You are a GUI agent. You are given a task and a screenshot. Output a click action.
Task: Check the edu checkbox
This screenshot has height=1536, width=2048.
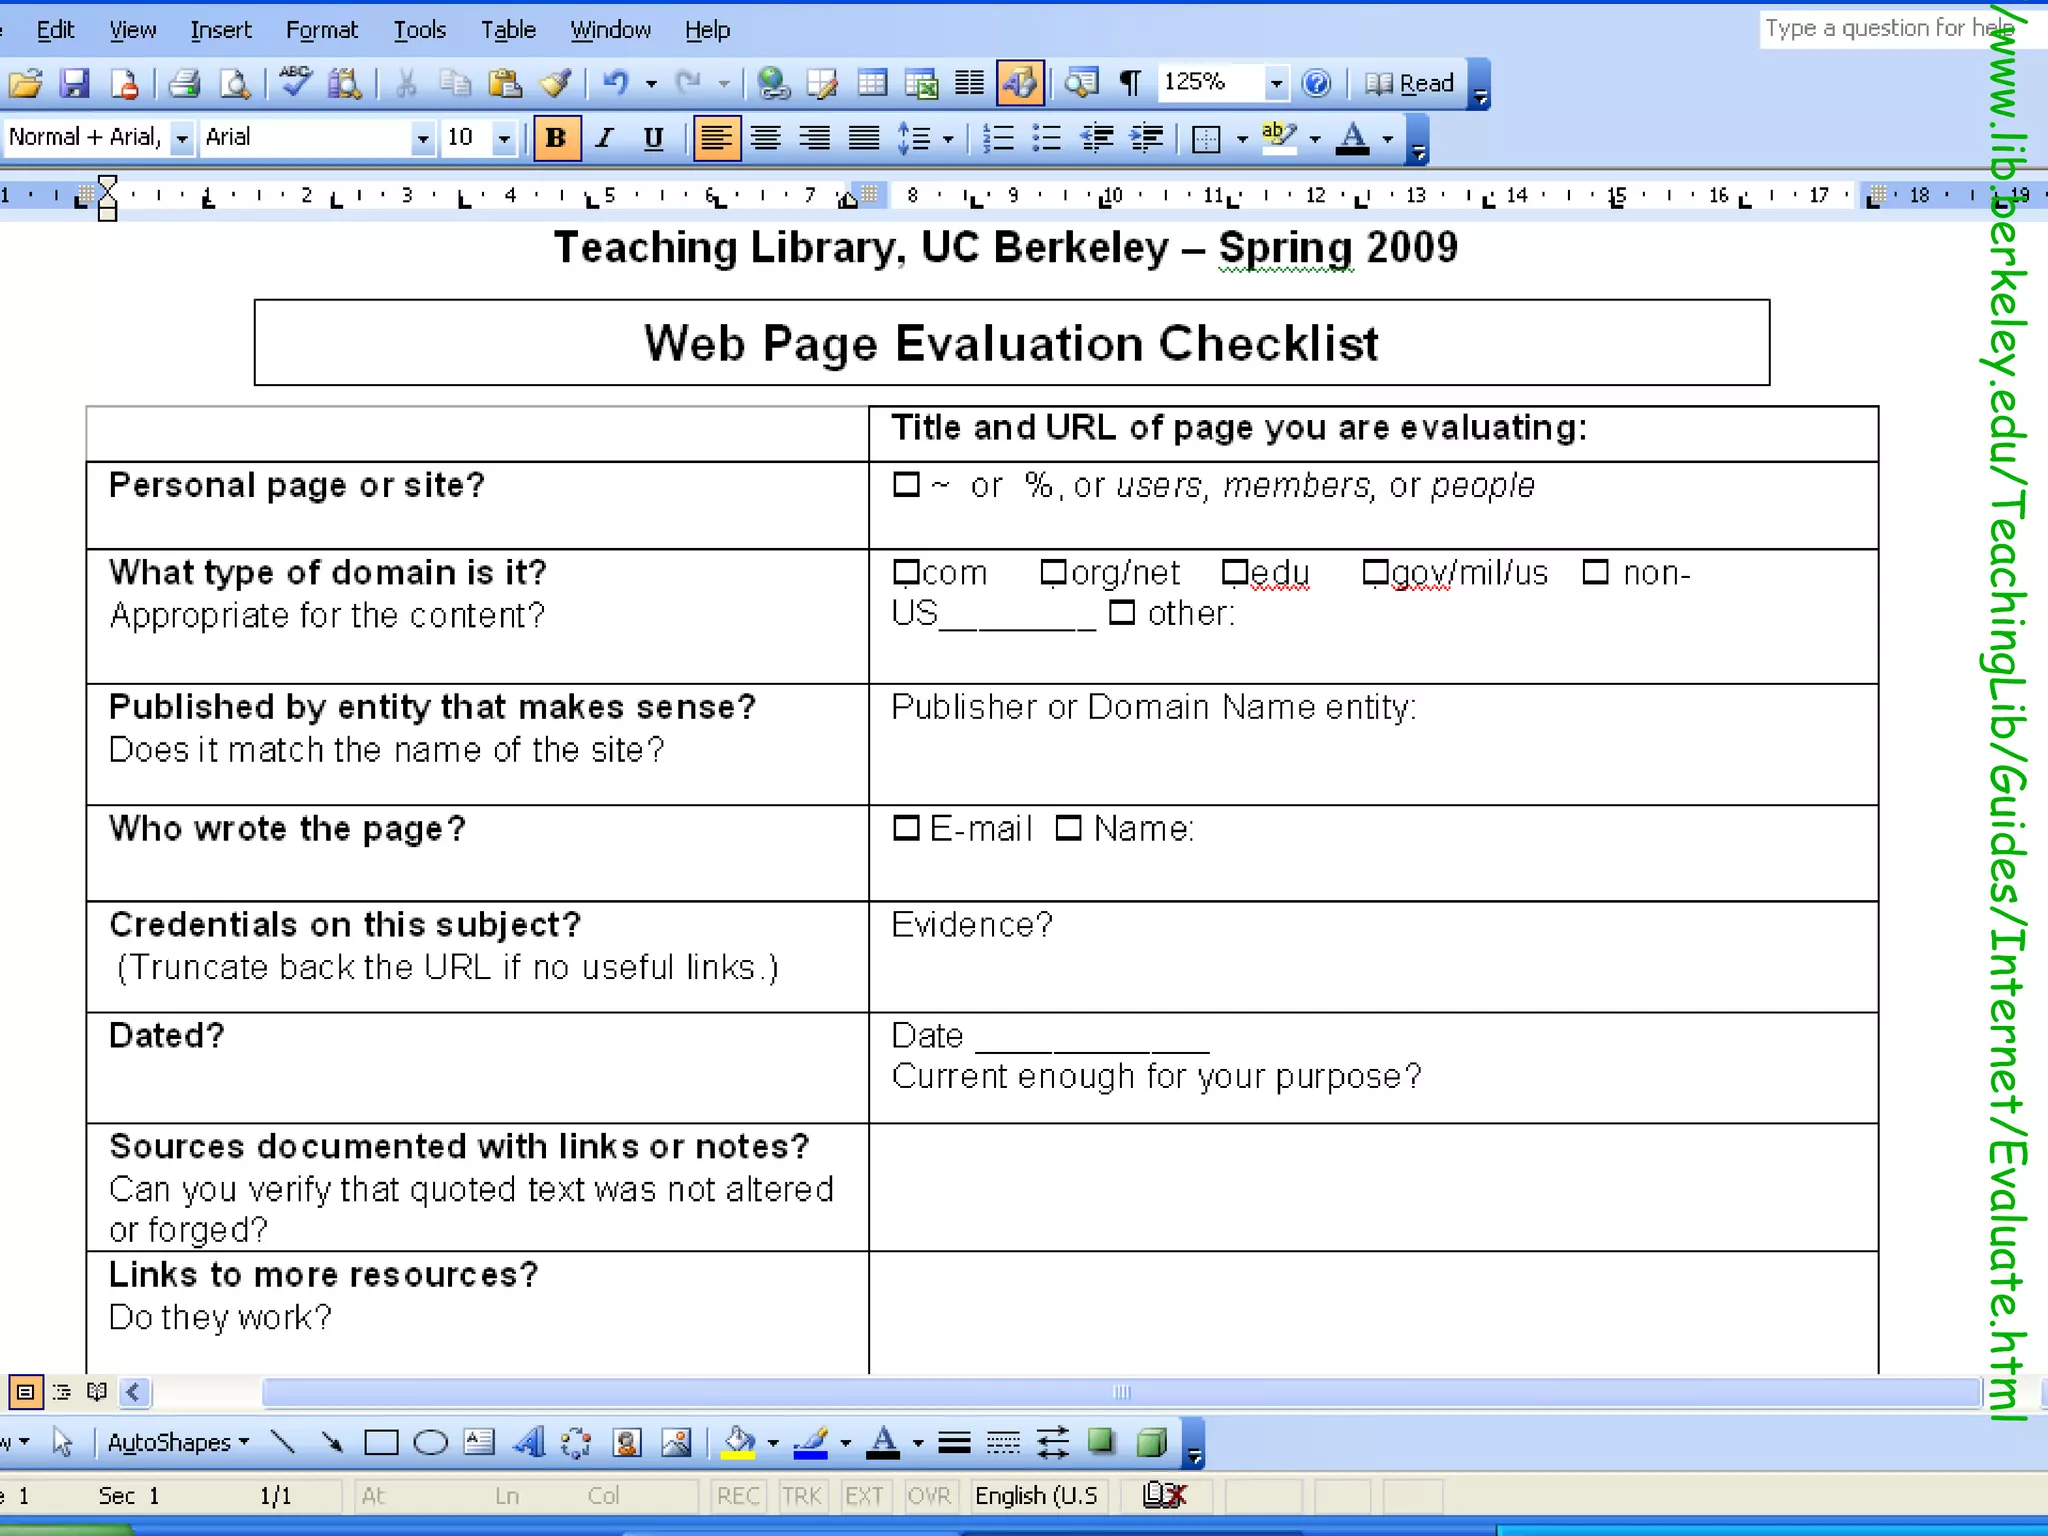tap(1235, 572)
